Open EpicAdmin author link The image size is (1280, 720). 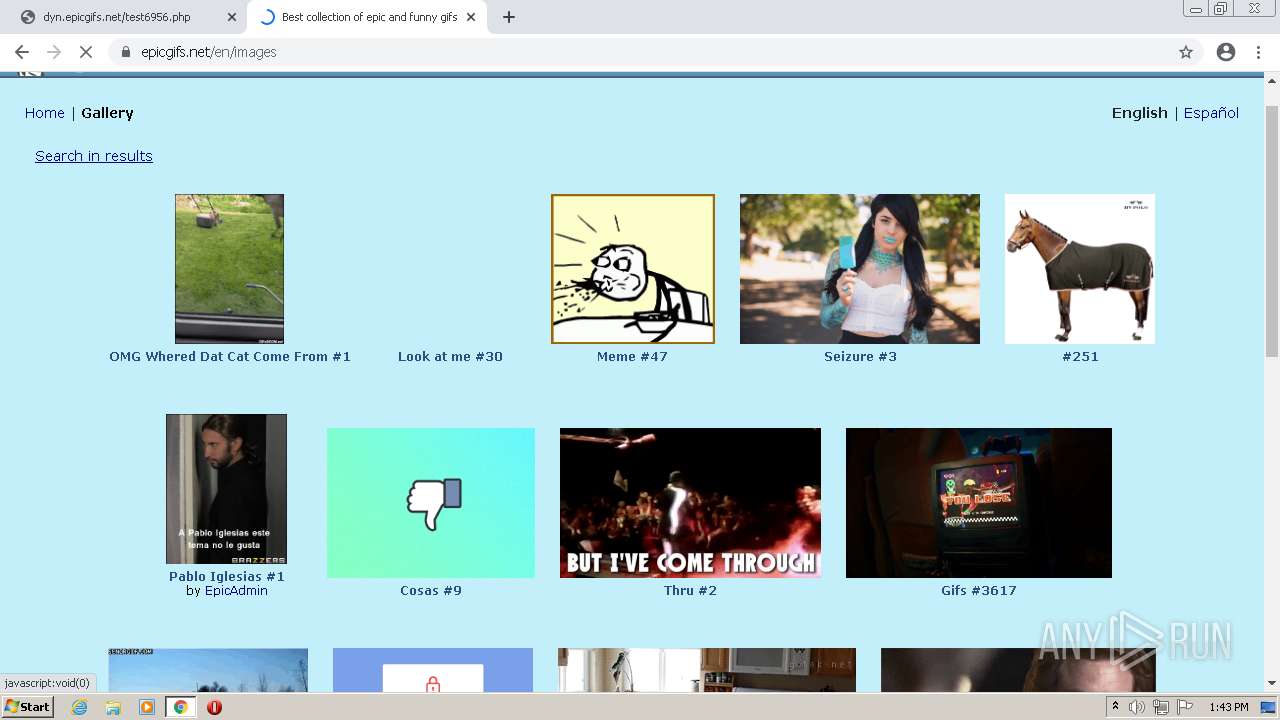(x=236, y=591)
